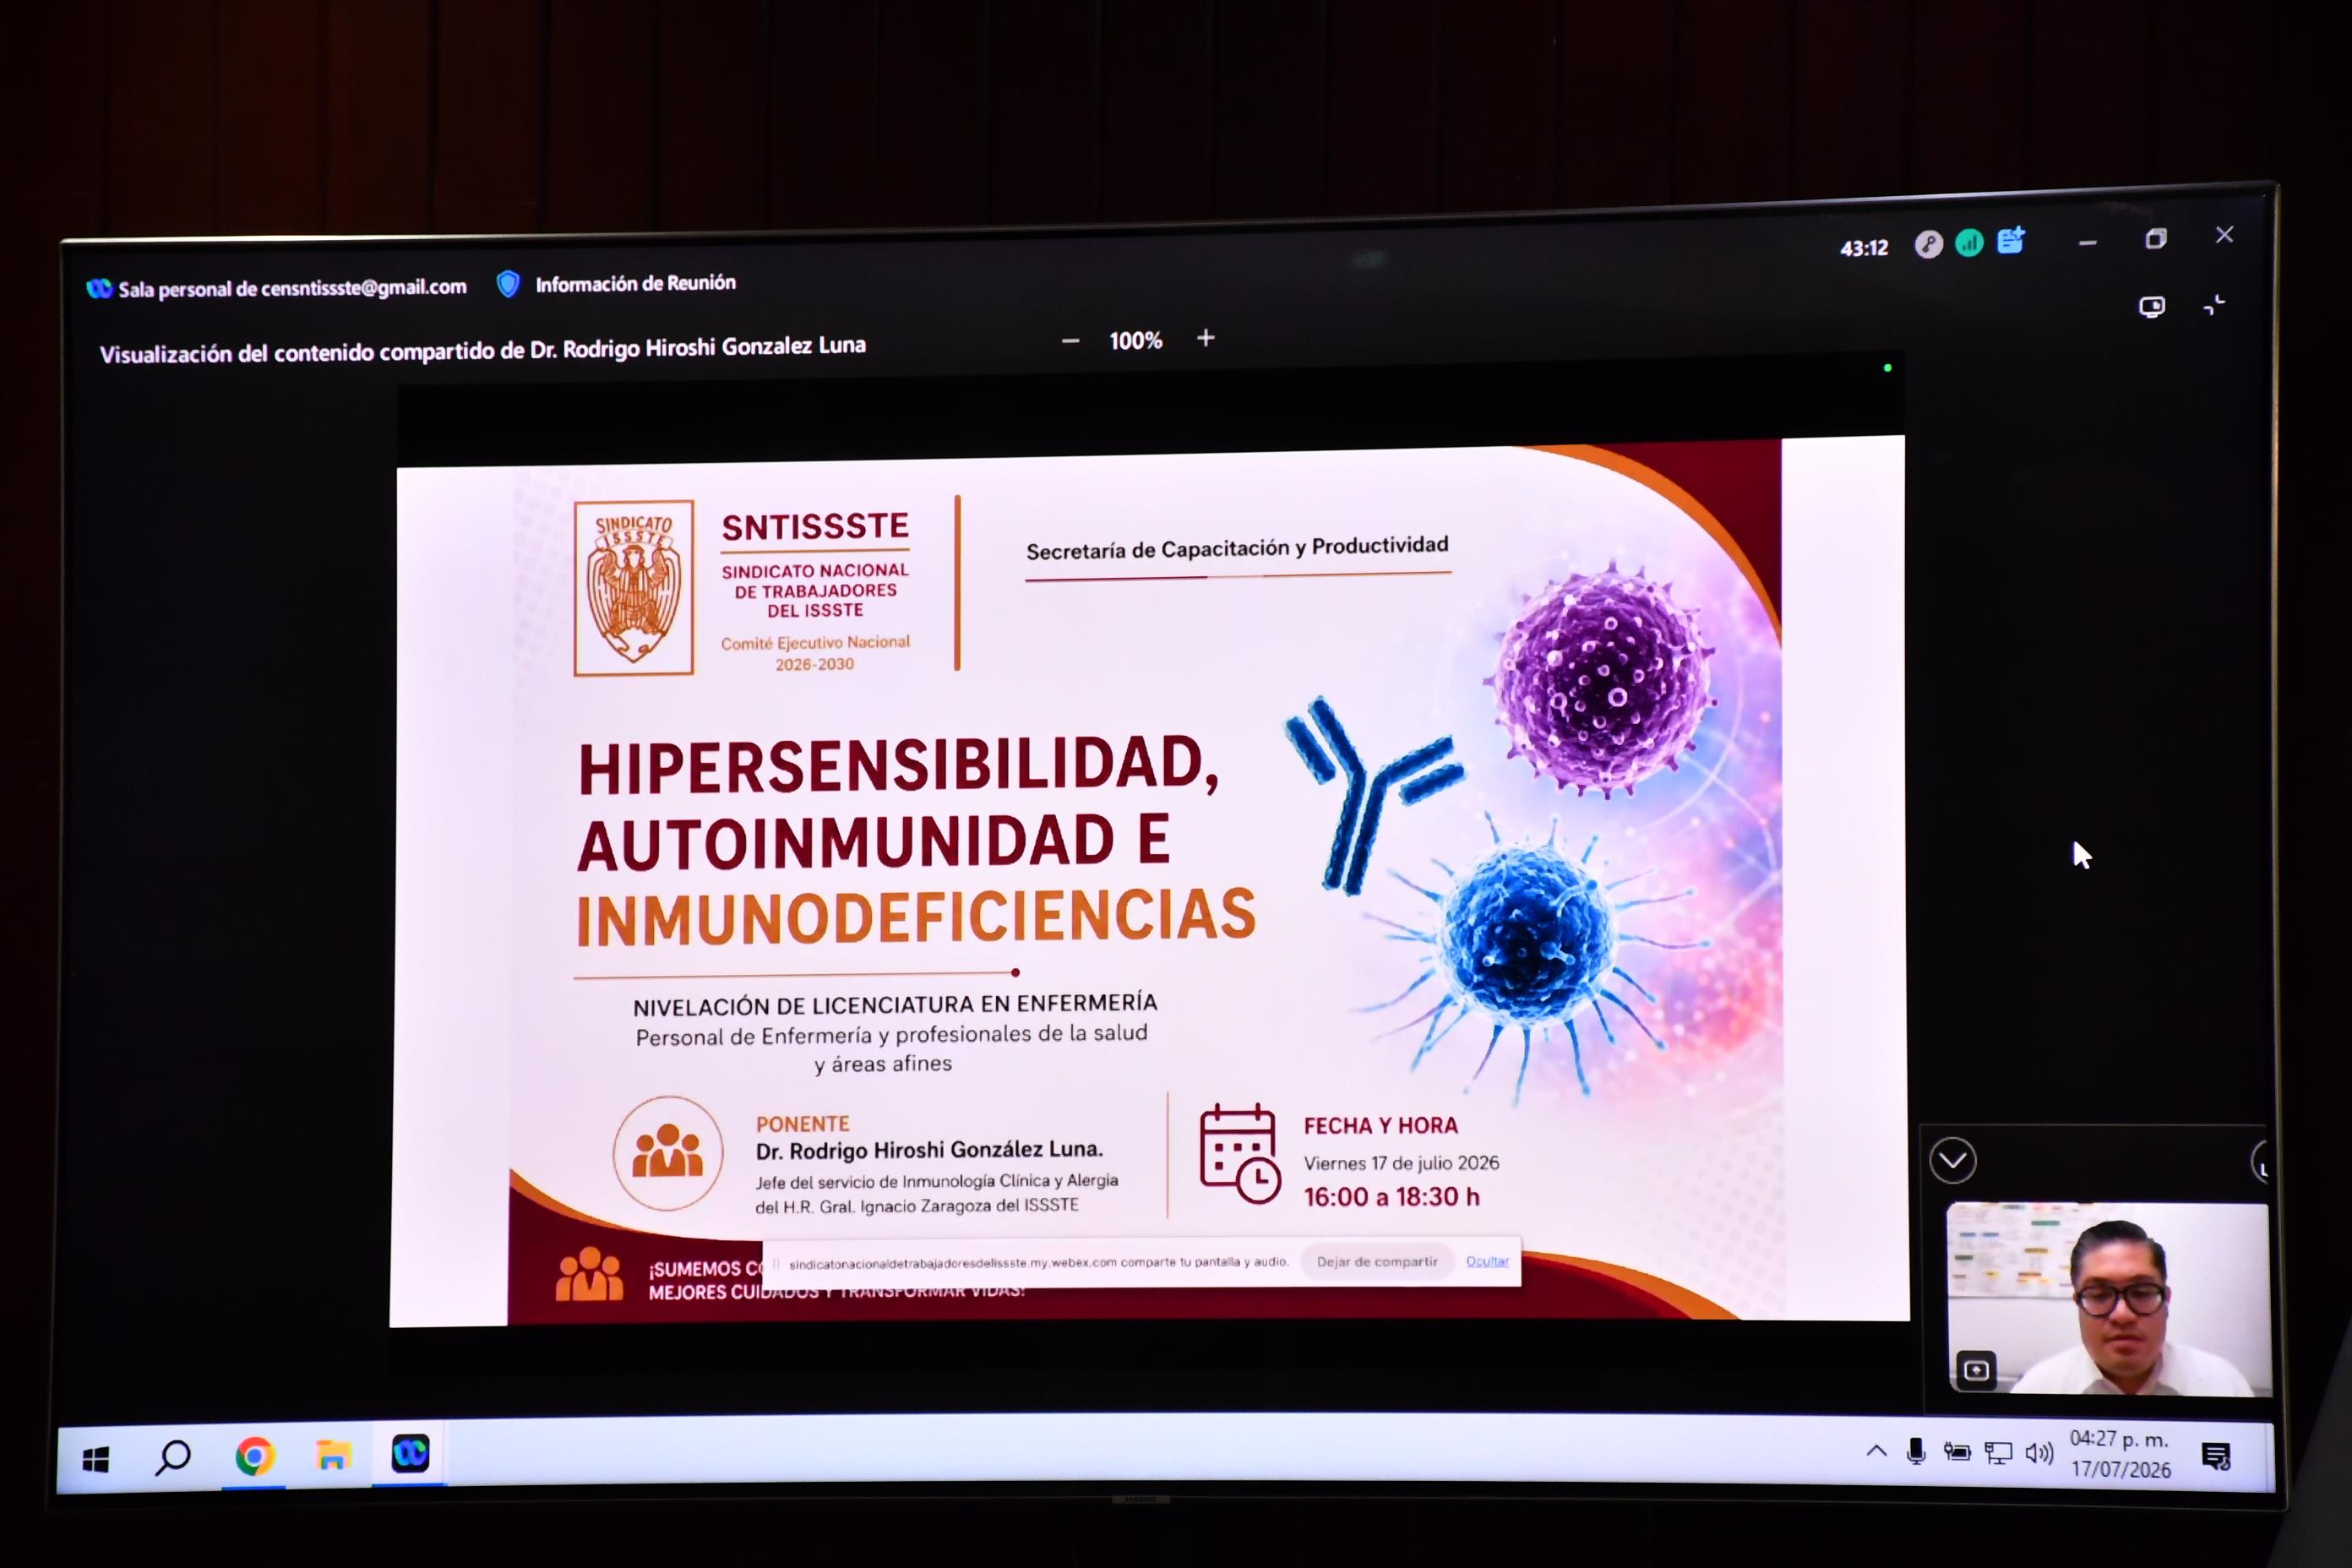Click the move-to-stage icon on the video thumbnail
2352x1568 pixels.
(1976, 1370)
